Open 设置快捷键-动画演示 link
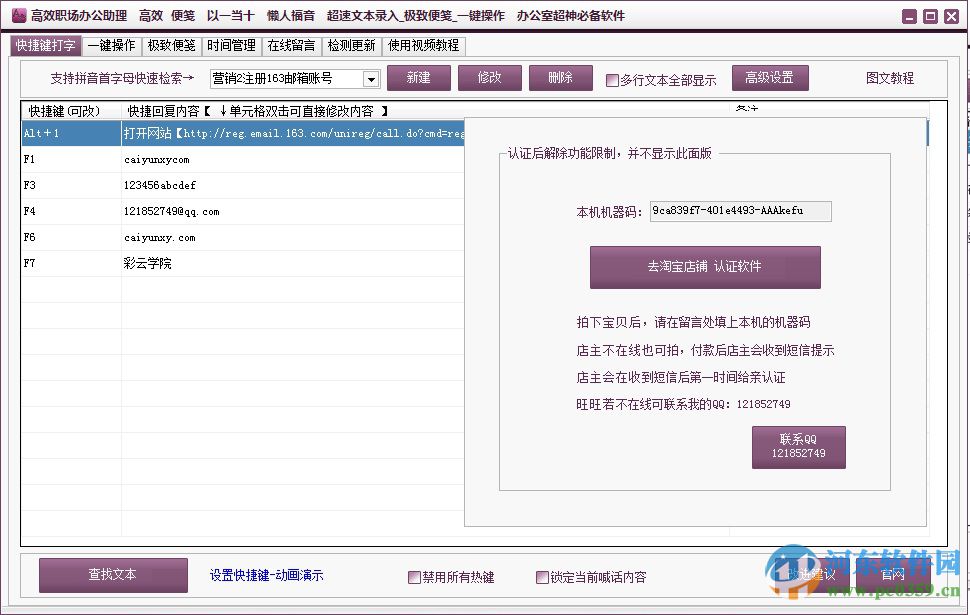This screenshot has width=970, height=615. 267,575
